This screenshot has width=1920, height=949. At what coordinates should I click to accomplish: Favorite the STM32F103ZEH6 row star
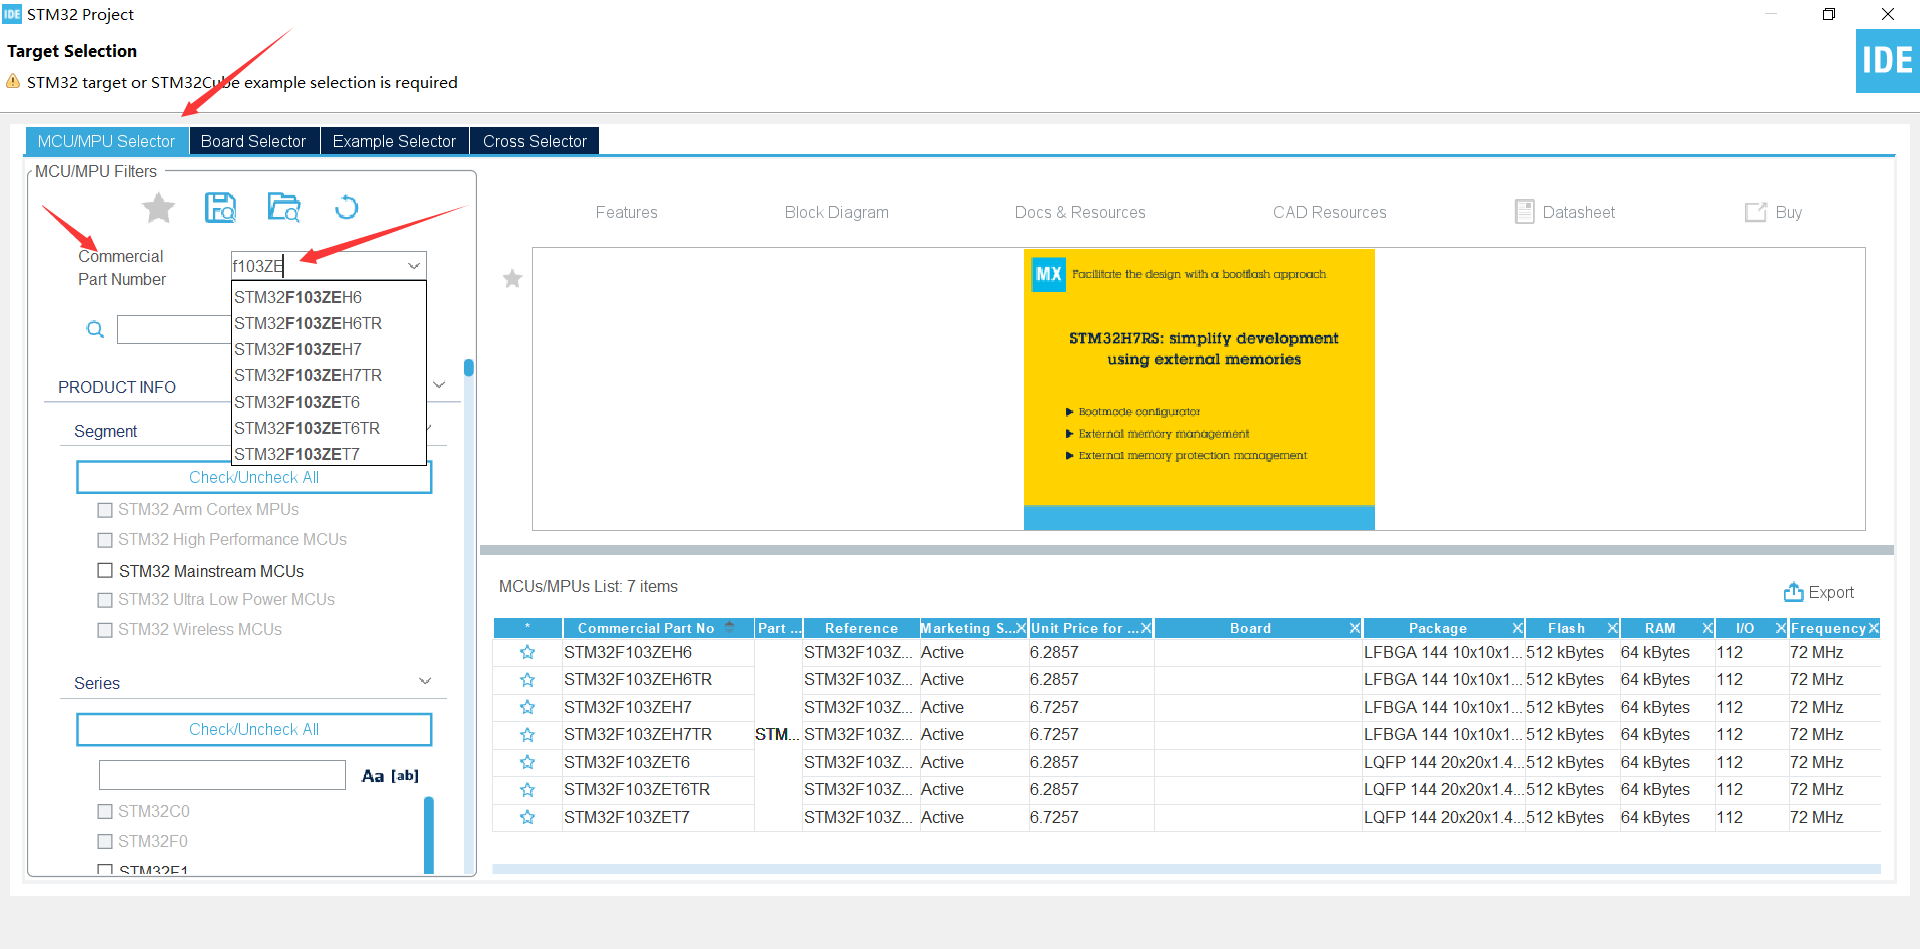tap(527, 653)
